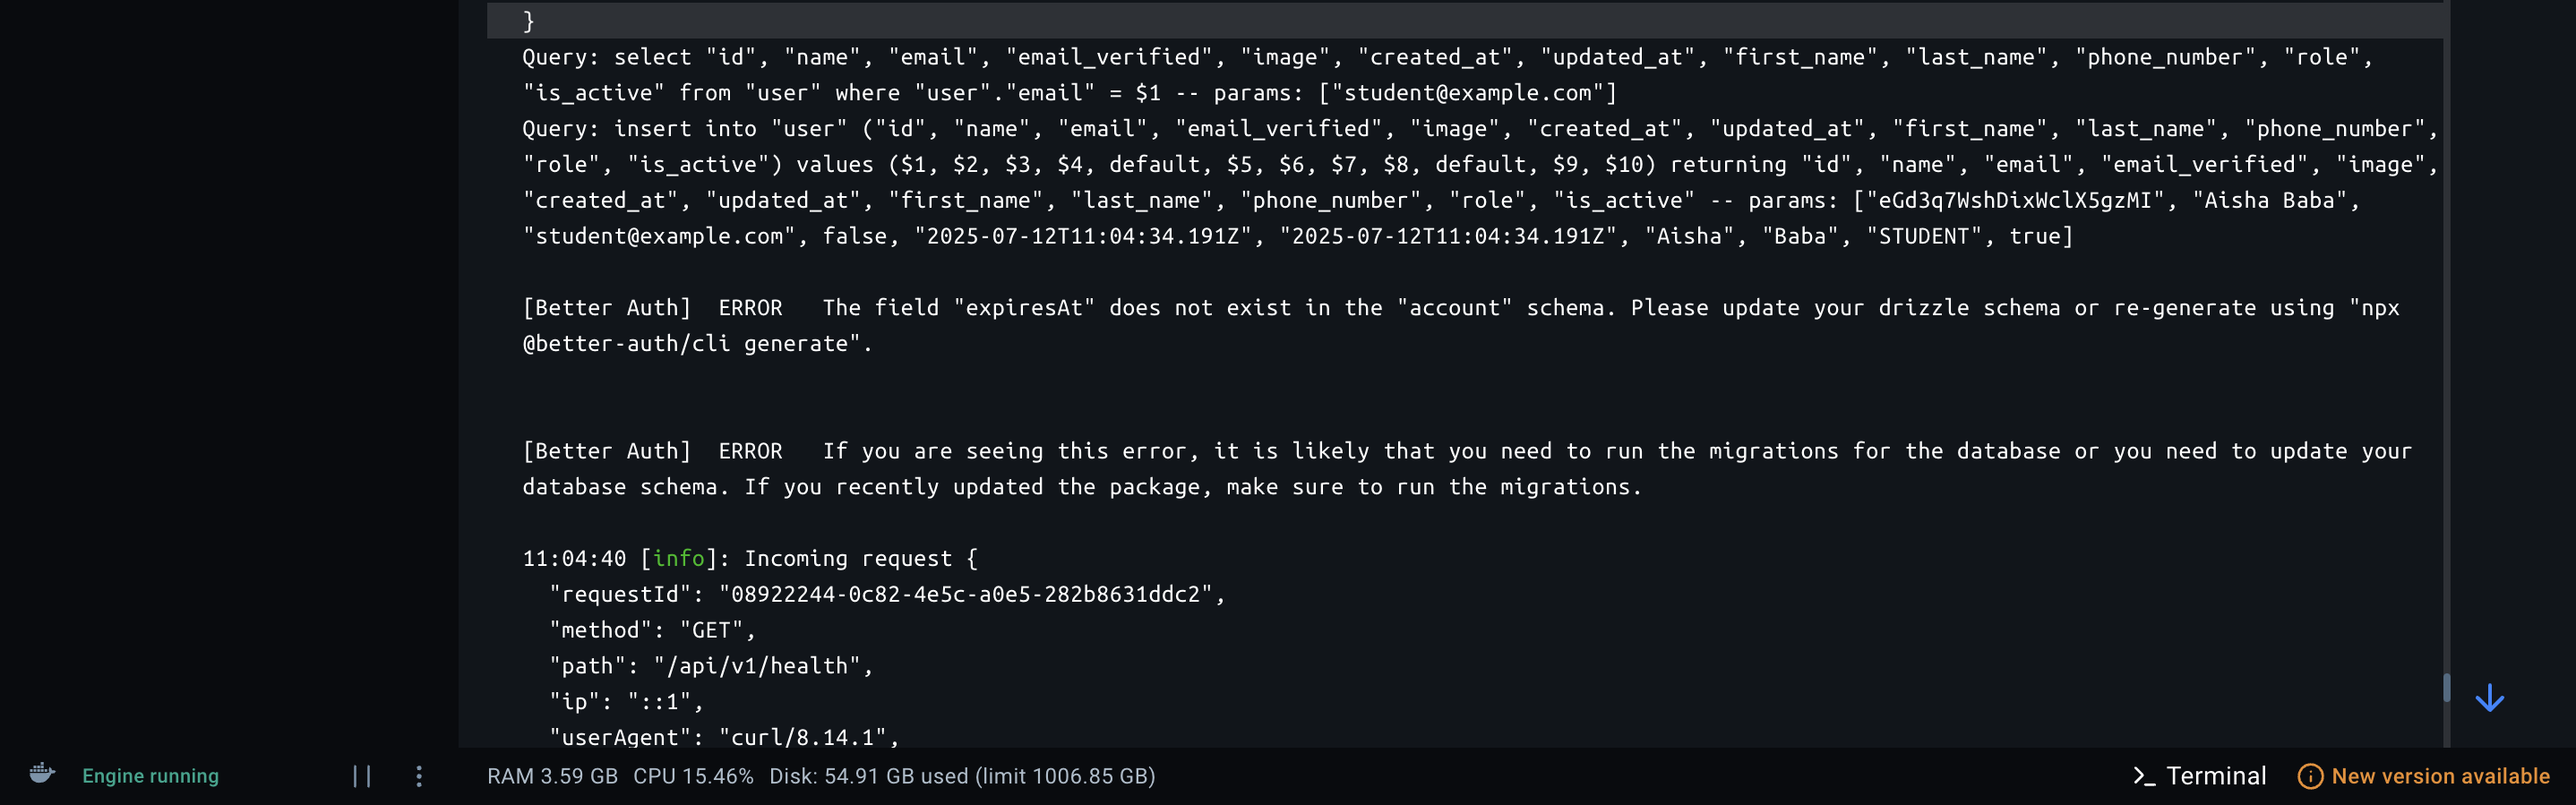
Task: Click the insert into user query line
Action: (1480, 182)
